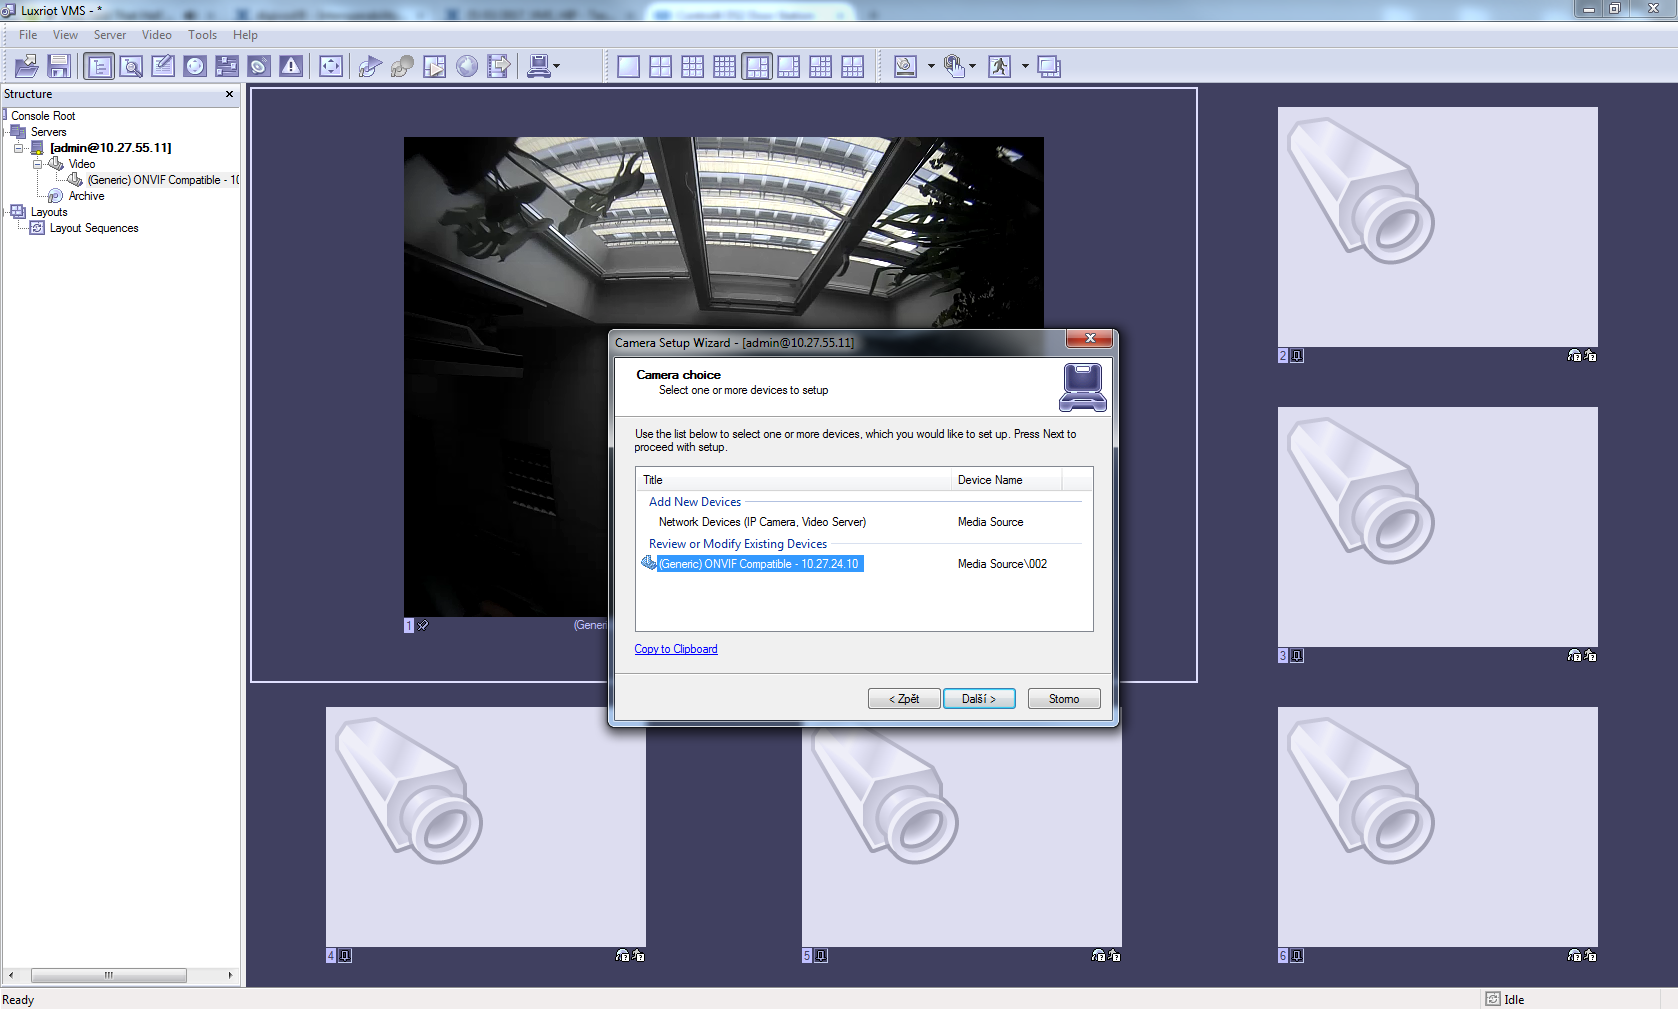The image size is (1678, 1009).
Task: Click the Structure panel horizontal scrollbar
Action: click(x=108, y=975)
